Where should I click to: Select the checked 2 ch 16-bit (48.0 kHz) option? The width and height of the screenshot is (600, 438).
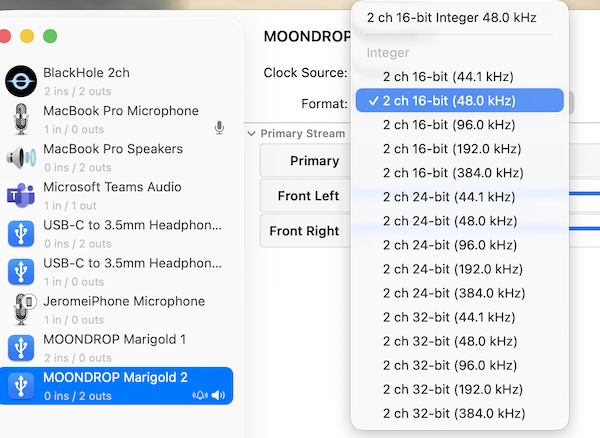tap(460, 101)
